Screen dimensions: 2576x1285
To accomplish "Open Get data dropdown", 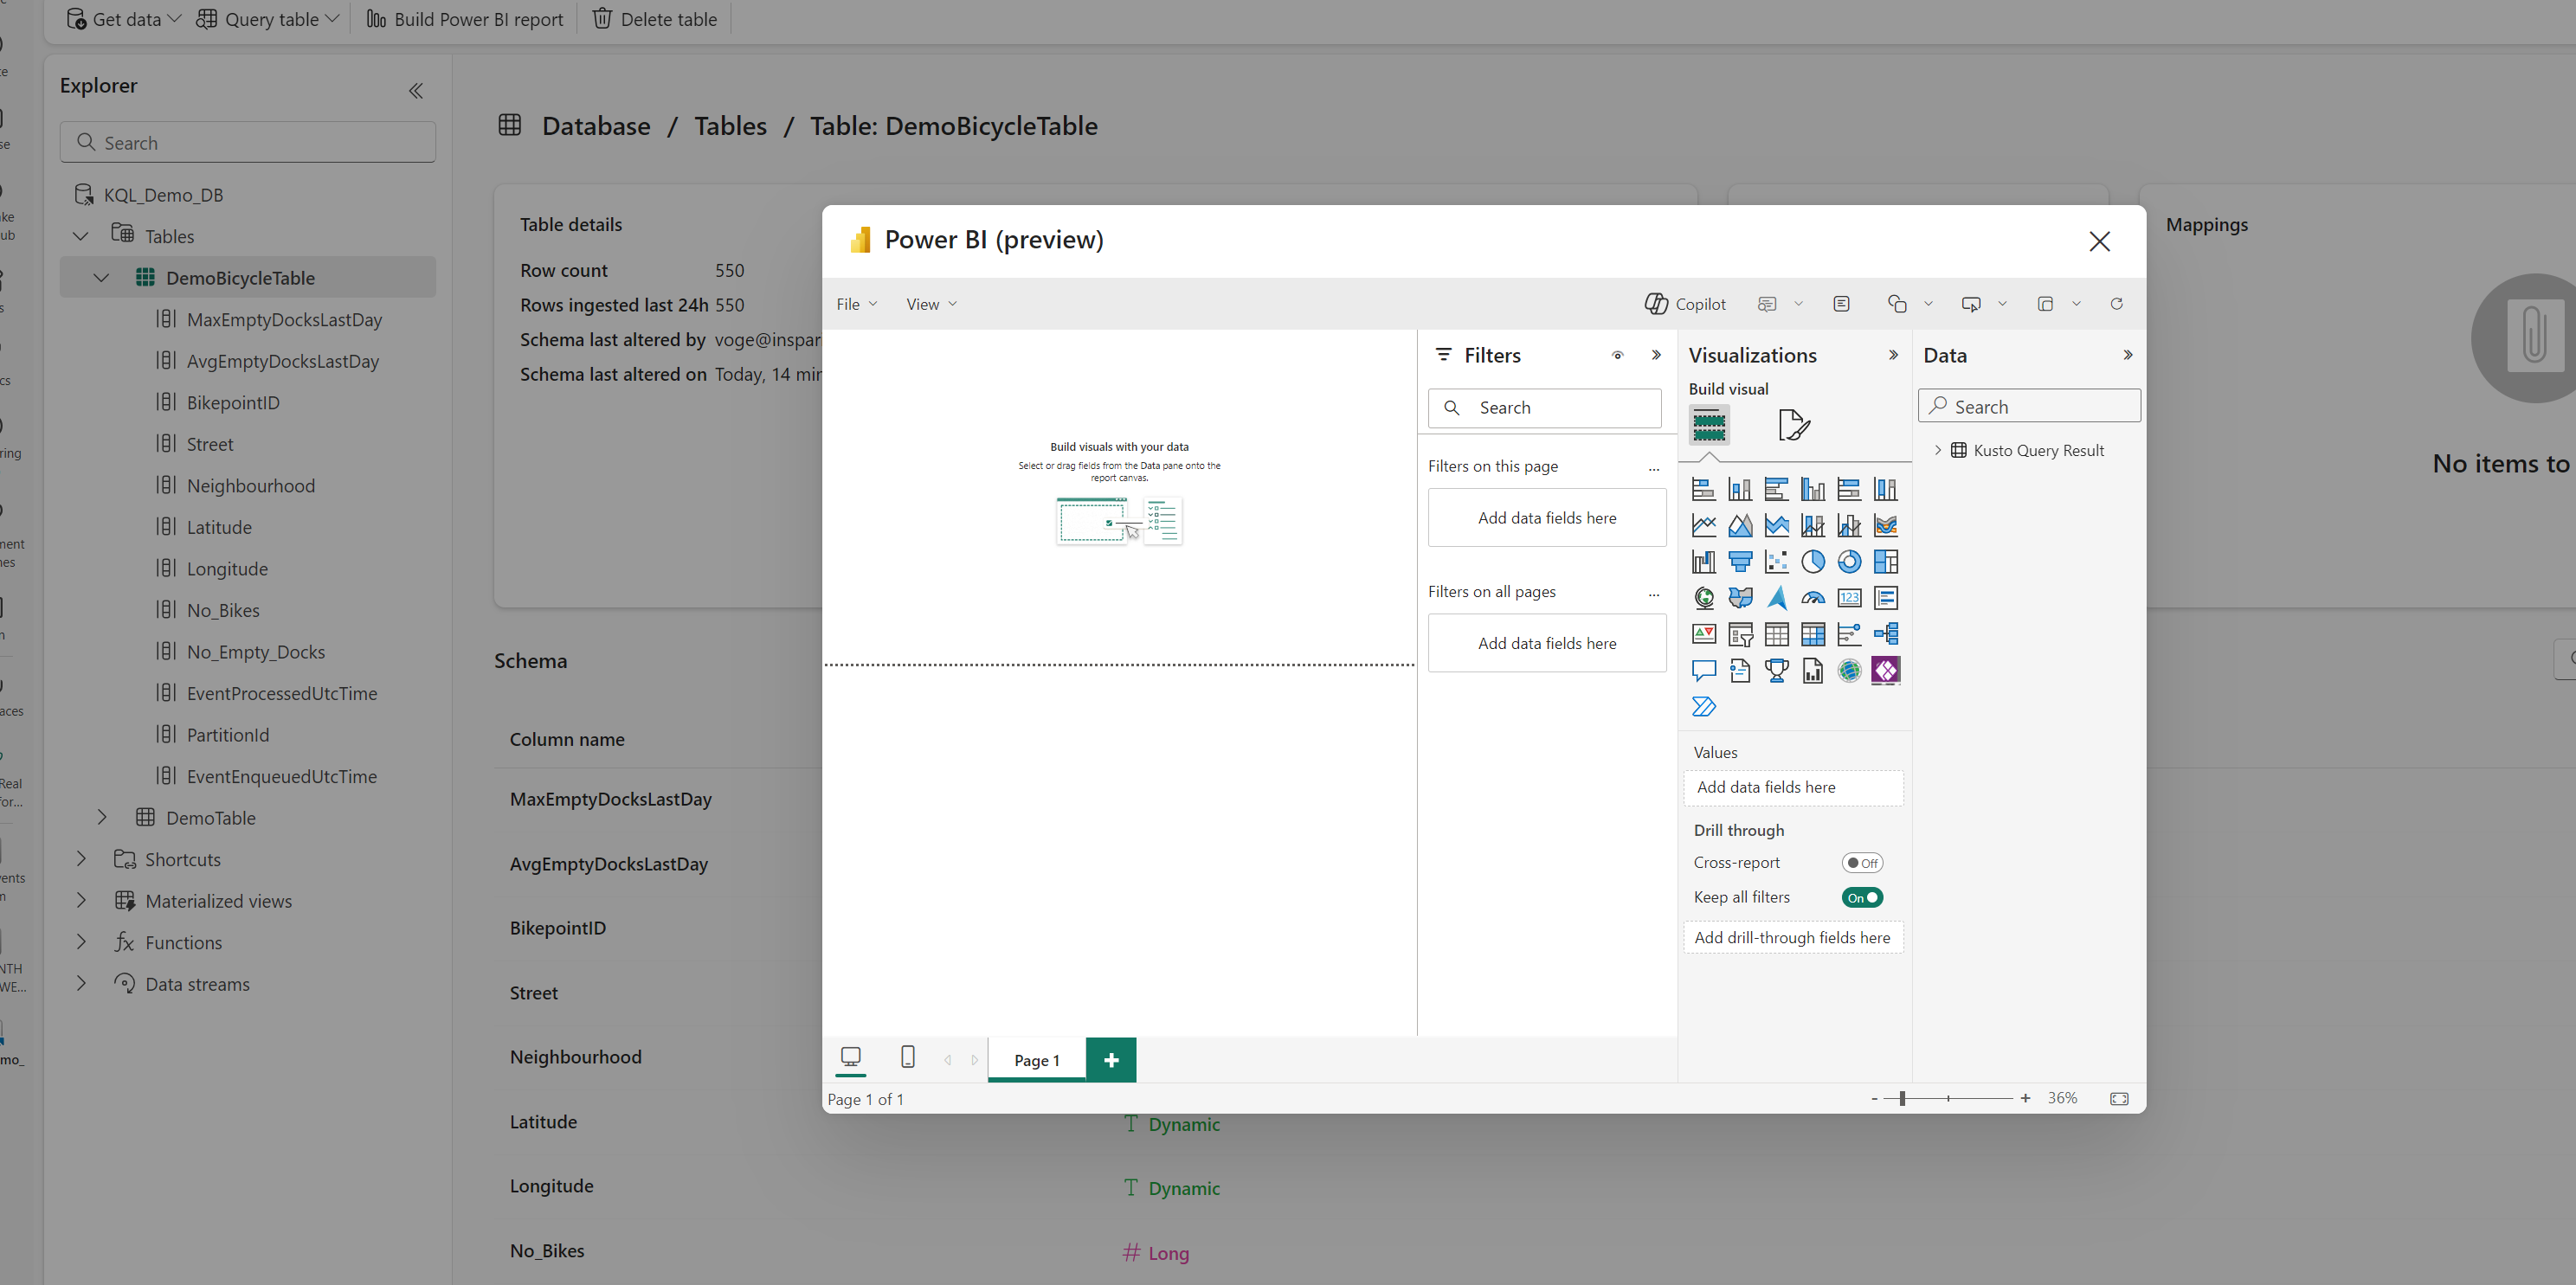I will coord(123,19).
